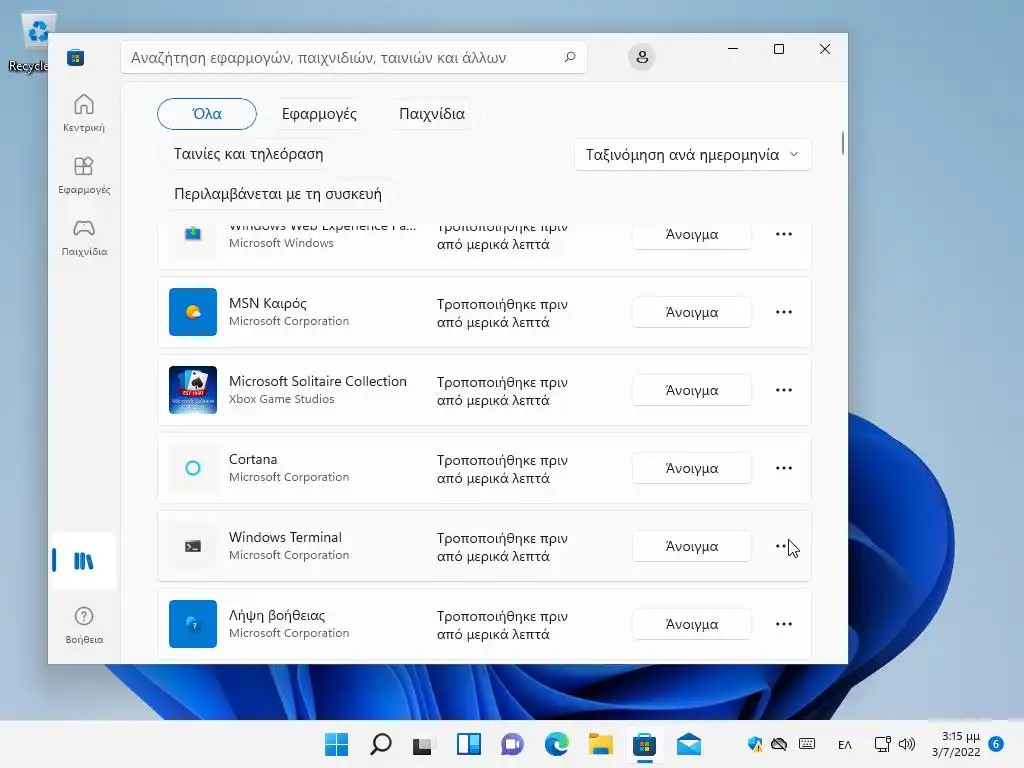The width and height of the screenshot is (1024, 768).
Task: Click the search magnifier icon
Action: click(x=569, y=57)
